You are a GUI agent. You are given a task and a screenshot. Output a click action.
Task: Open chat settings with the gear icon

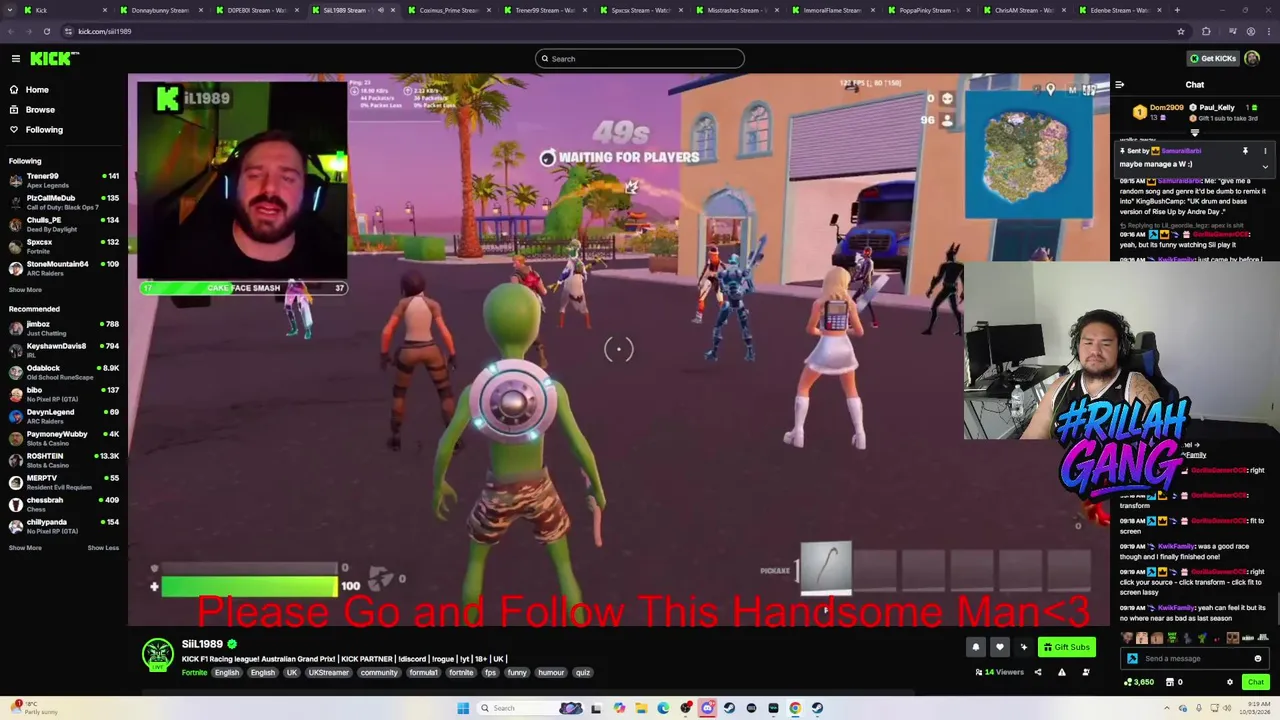tap(1230, 682)
